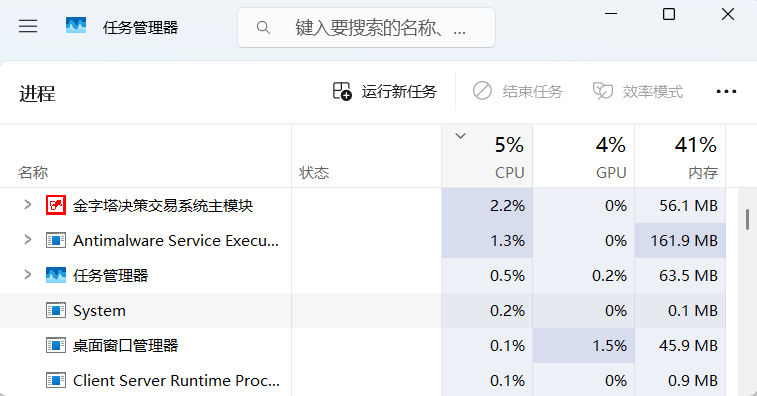Image resolution: width=757 pixels, height=396 pixels.
Task: Click the 运行新任务 button
Action: coord(385,91)
